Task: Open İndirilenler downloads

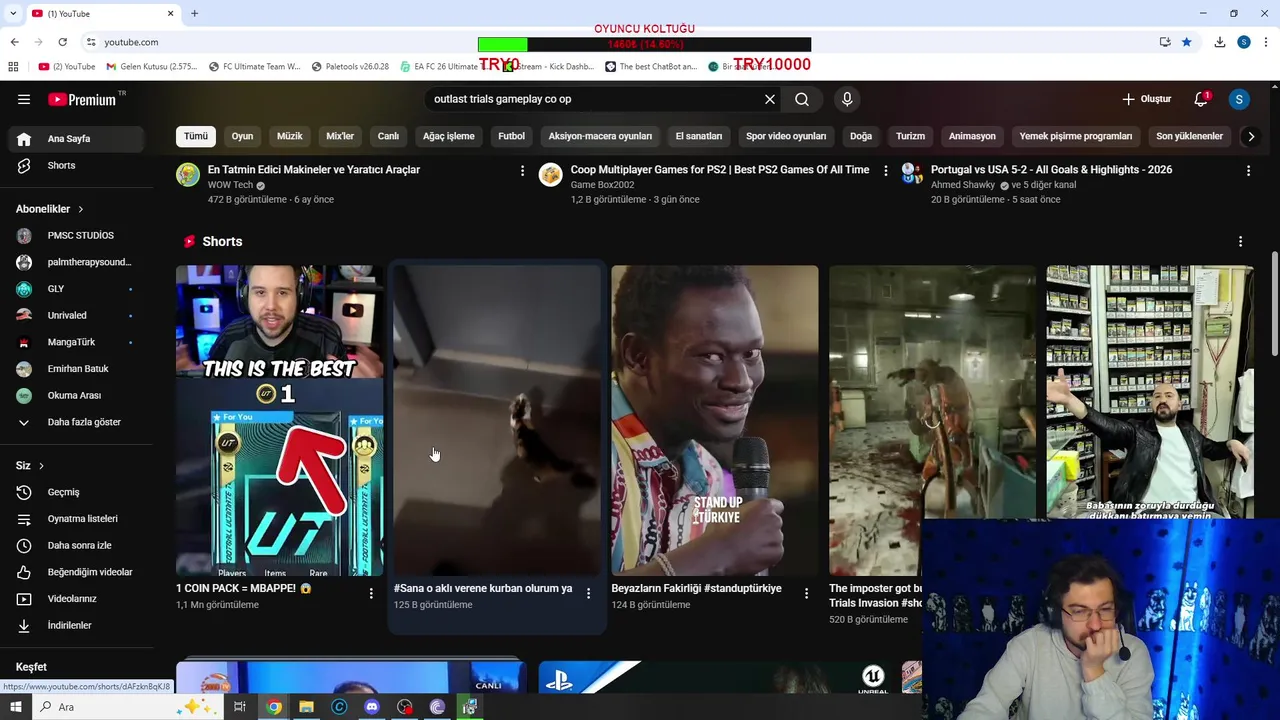Action: [x=76, y=625]
